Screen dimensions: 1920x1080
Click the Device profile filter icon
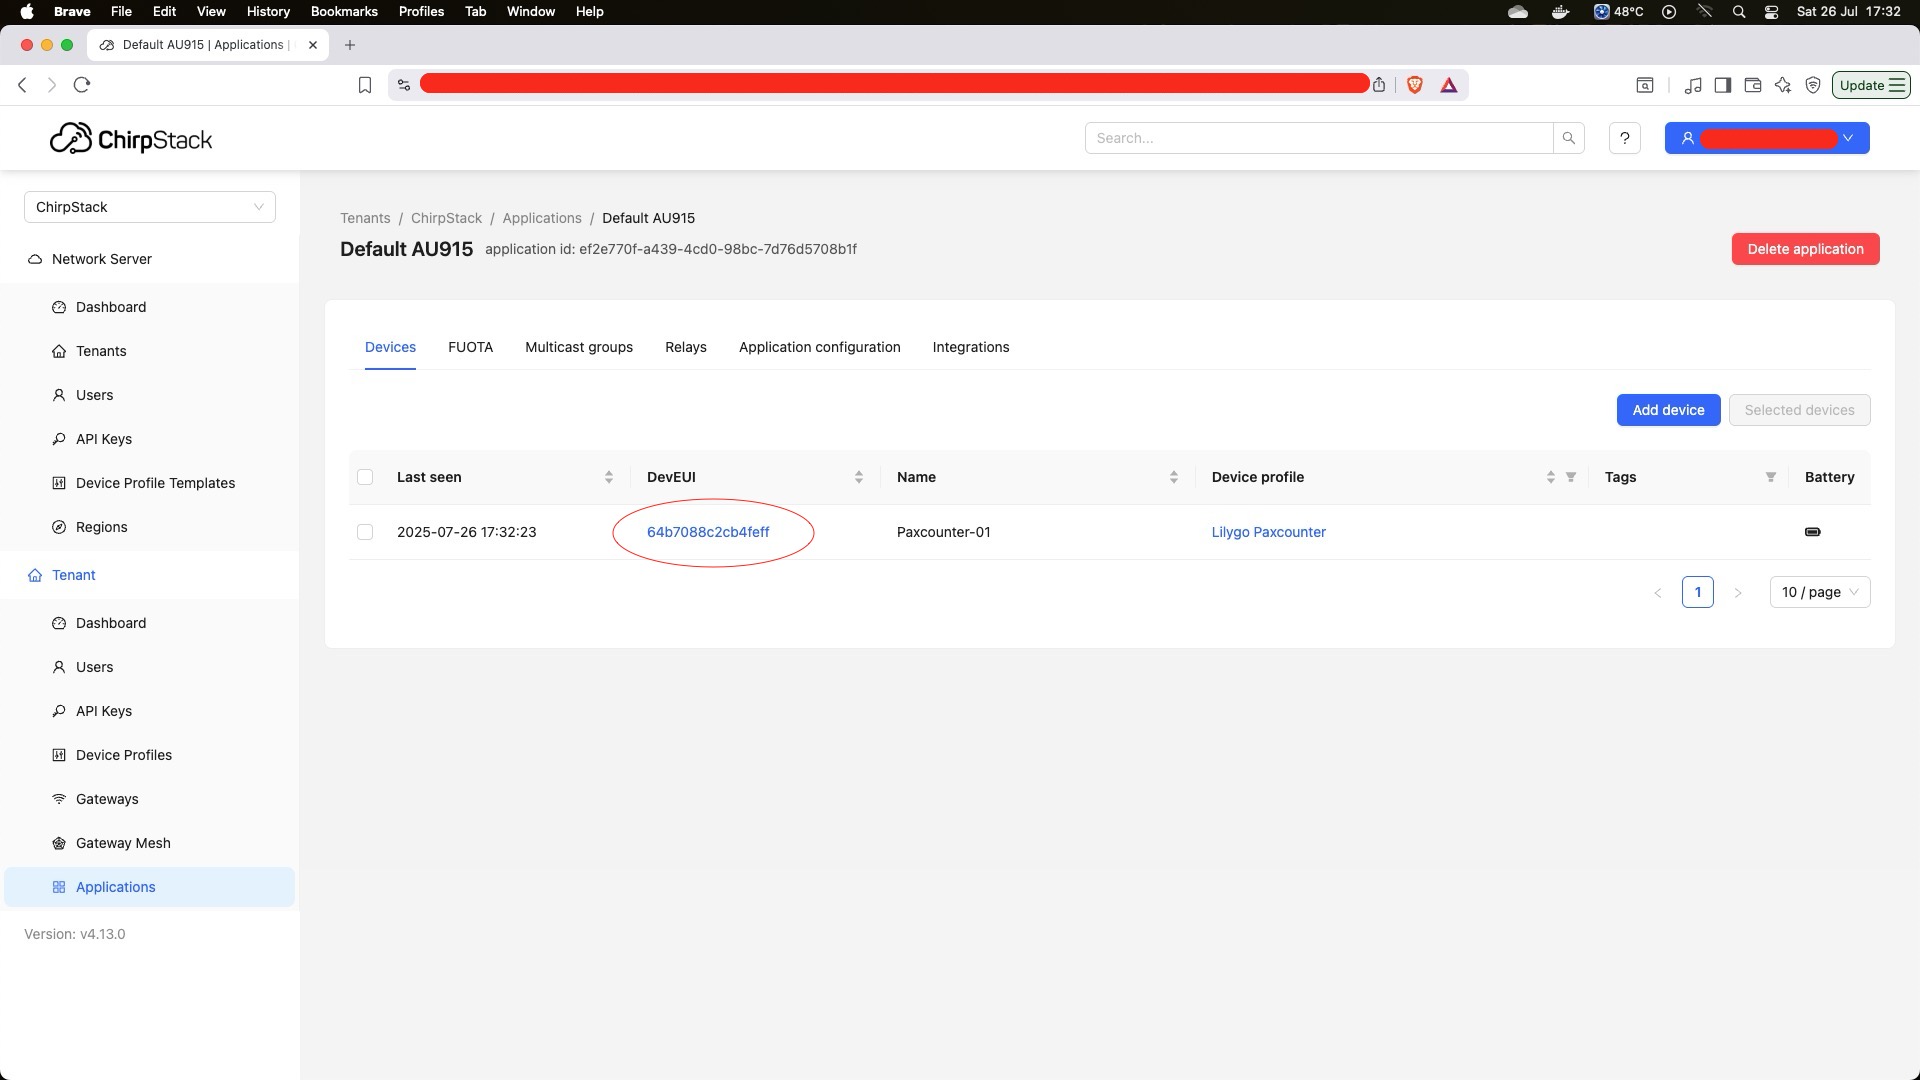click(x=1571, y=477)
